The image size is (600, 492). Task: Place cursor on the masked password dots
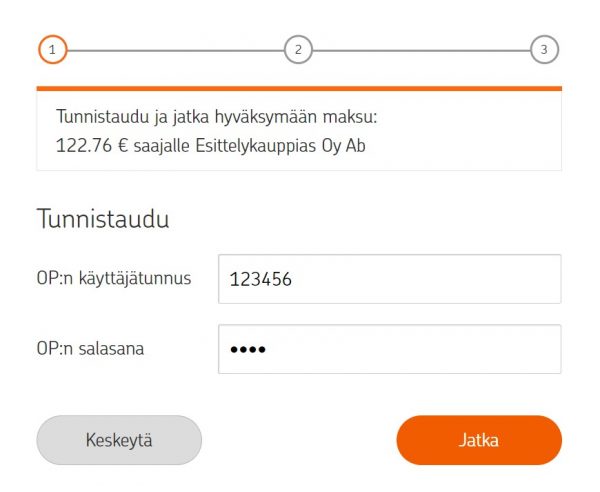pyautogui.click(x=248, y=349)
